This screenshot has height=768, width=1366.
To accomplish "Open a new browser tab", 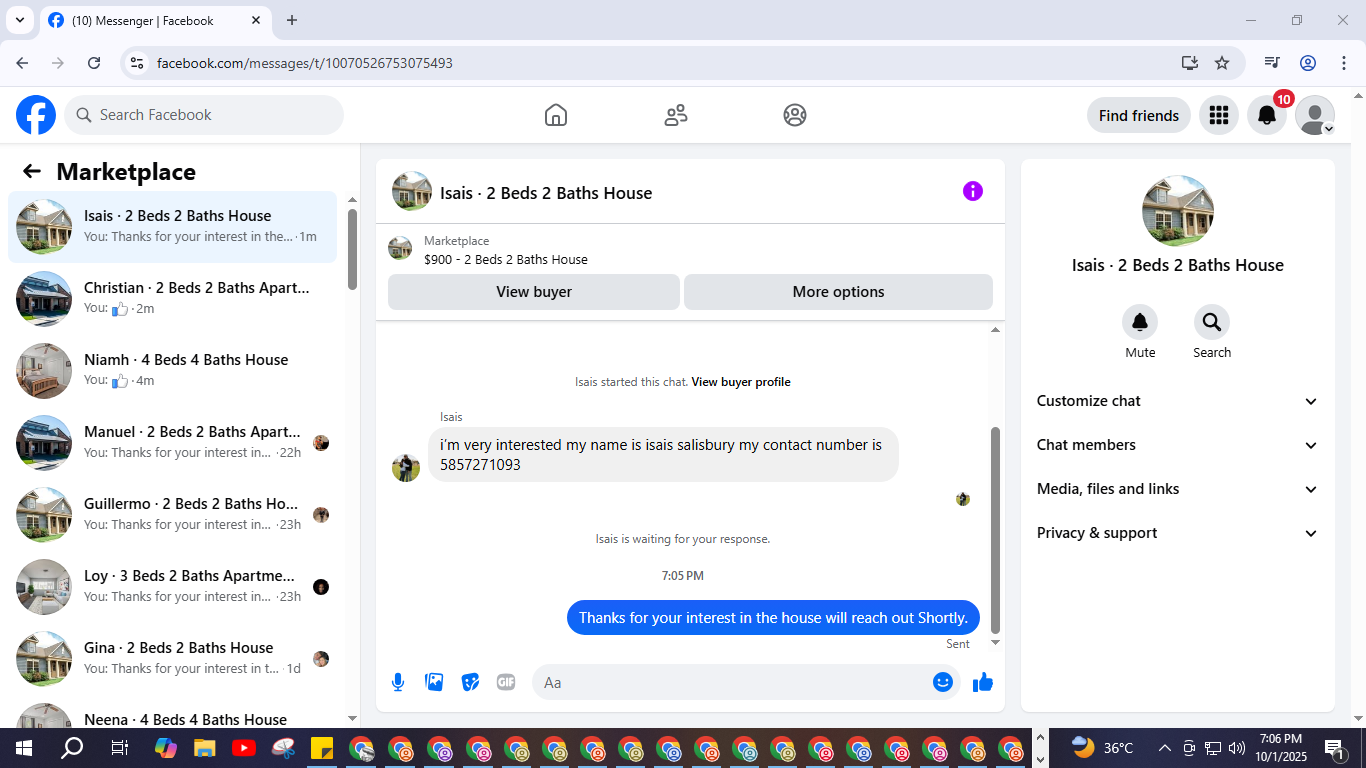I will [x=292, y=20].
